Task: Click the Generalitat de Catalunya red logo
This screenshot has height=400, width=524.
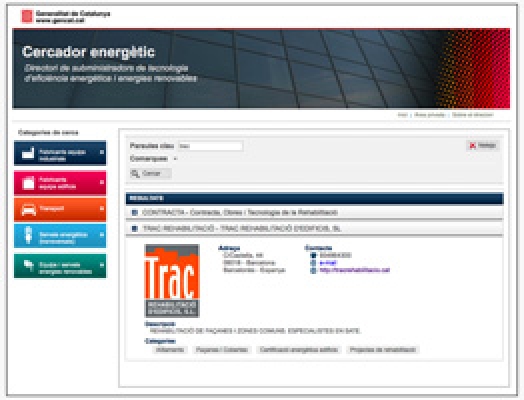Action: [x=27, y=16]
